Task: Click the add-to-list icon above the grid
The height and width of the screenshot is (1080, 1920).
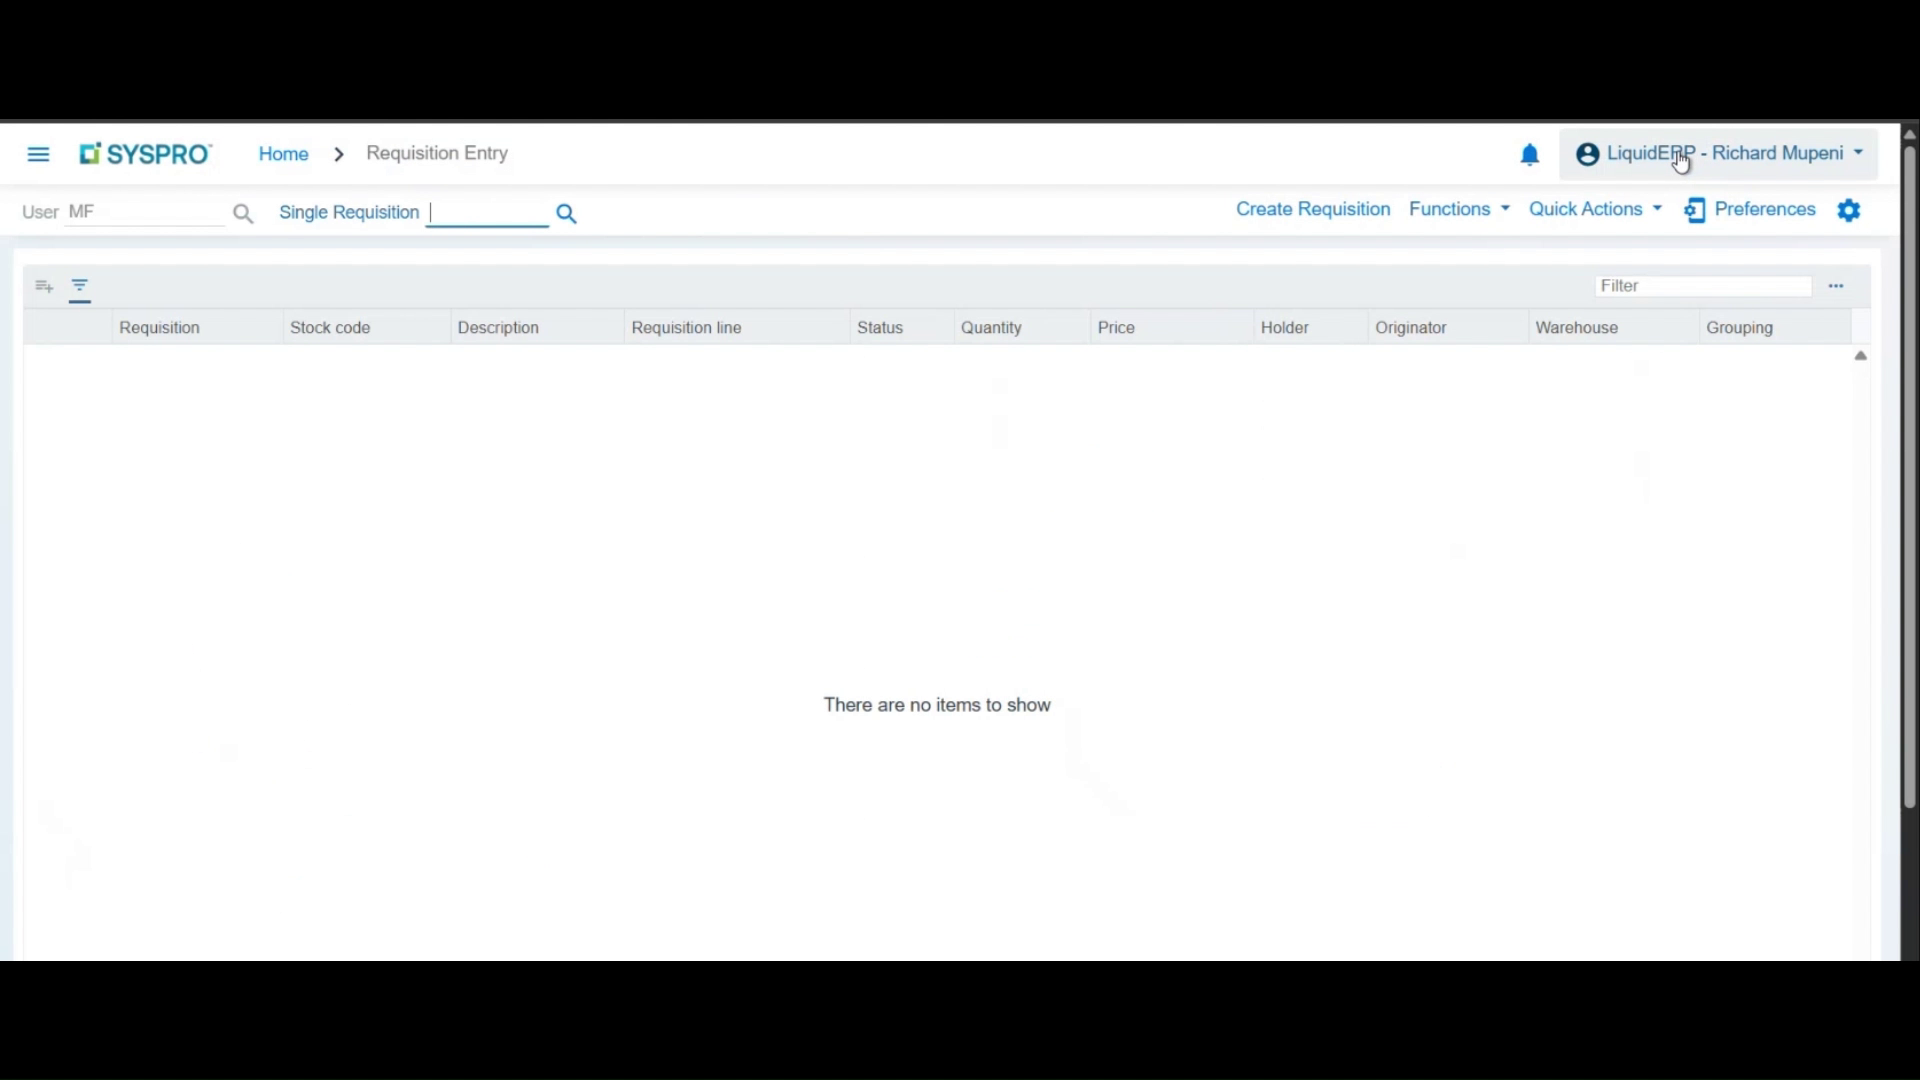Action: click(x=43, y=286)
